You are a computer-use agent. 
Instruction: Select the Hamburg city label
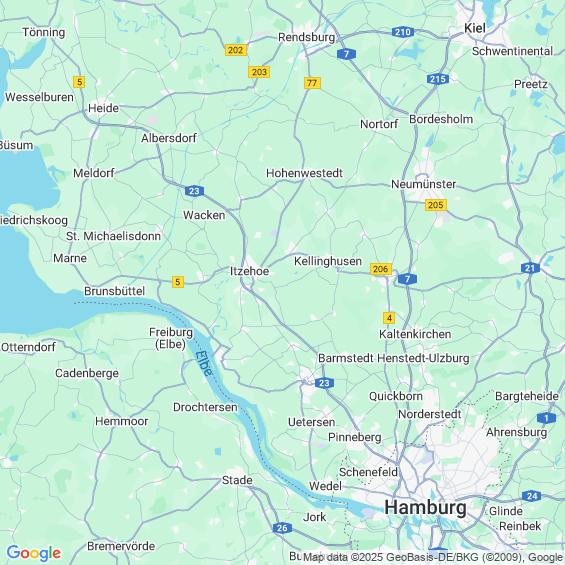[425, 508]
